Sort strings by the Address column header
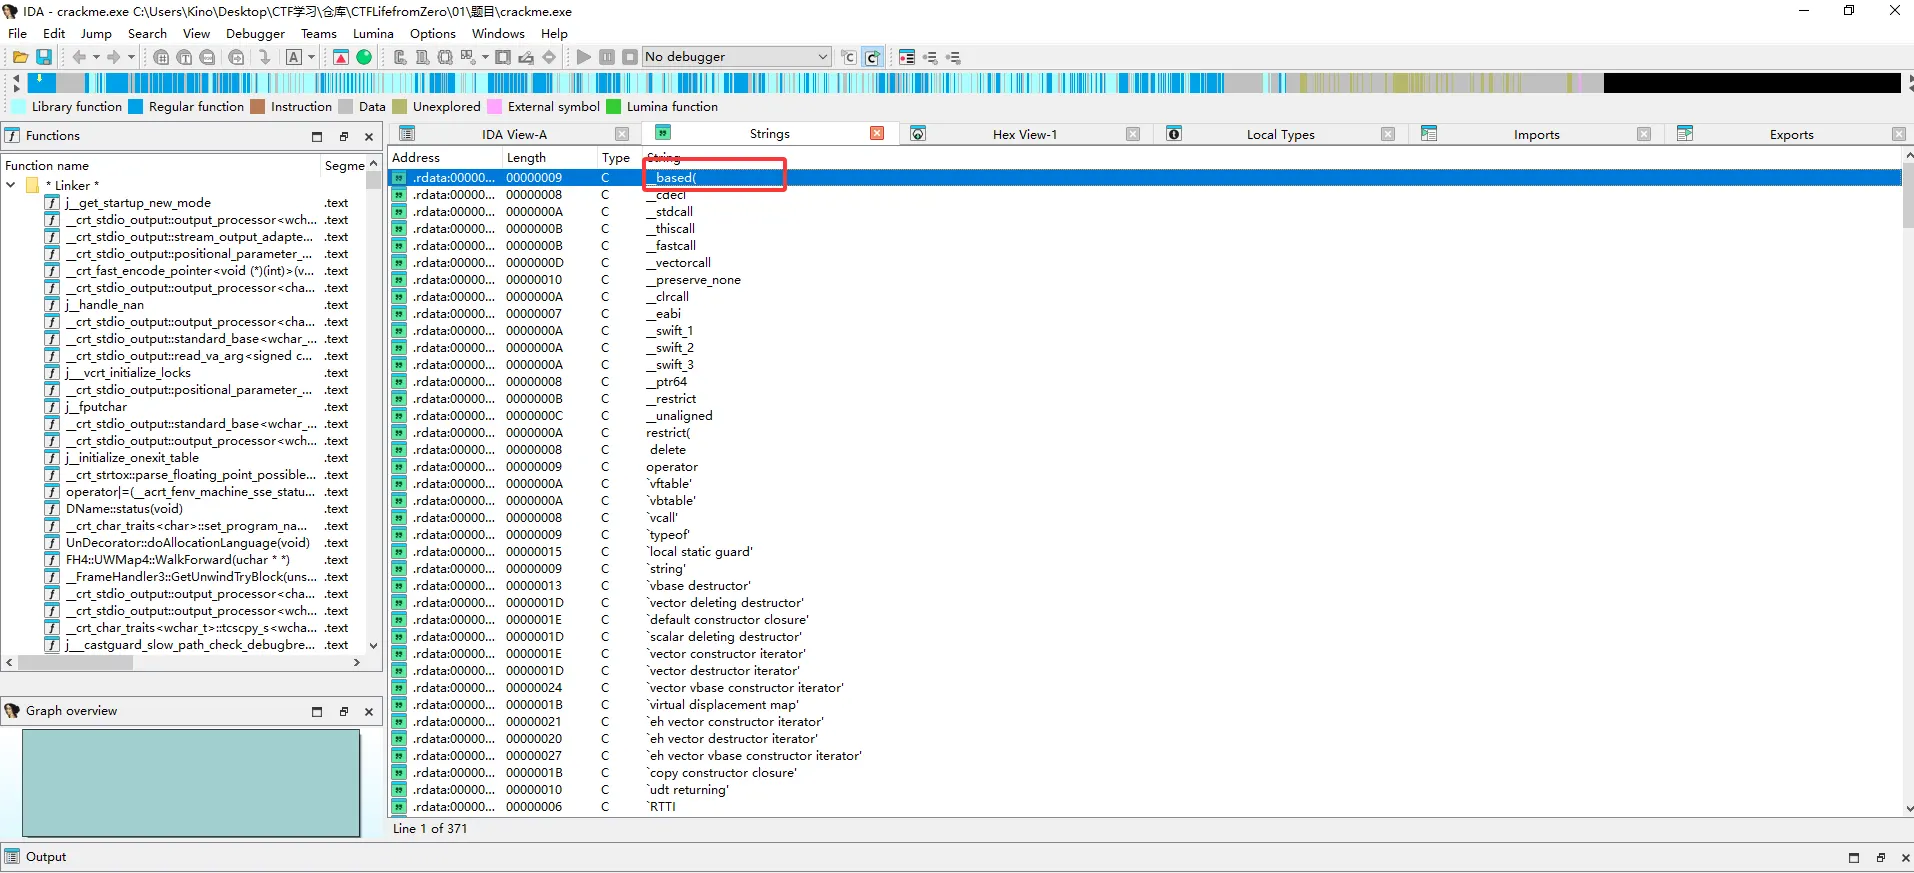Image resolution: width=1914 pixels, height=873 pixels. point(444,157)
